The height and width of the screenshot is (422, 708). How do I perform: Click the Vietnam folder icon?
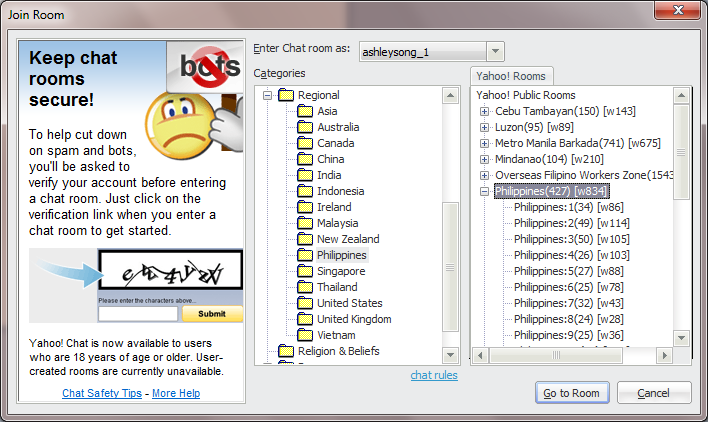305,335
